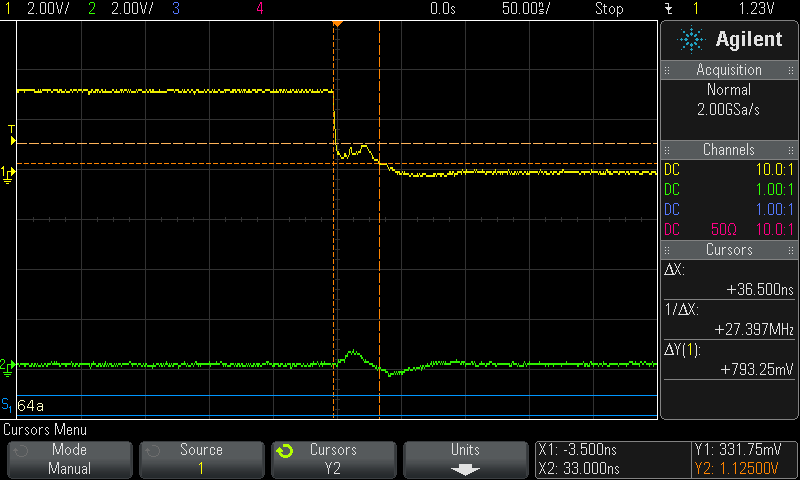The image size is (800, 480).
Task: Select channel 4 indicator in top bar
Action: point(260,9)
